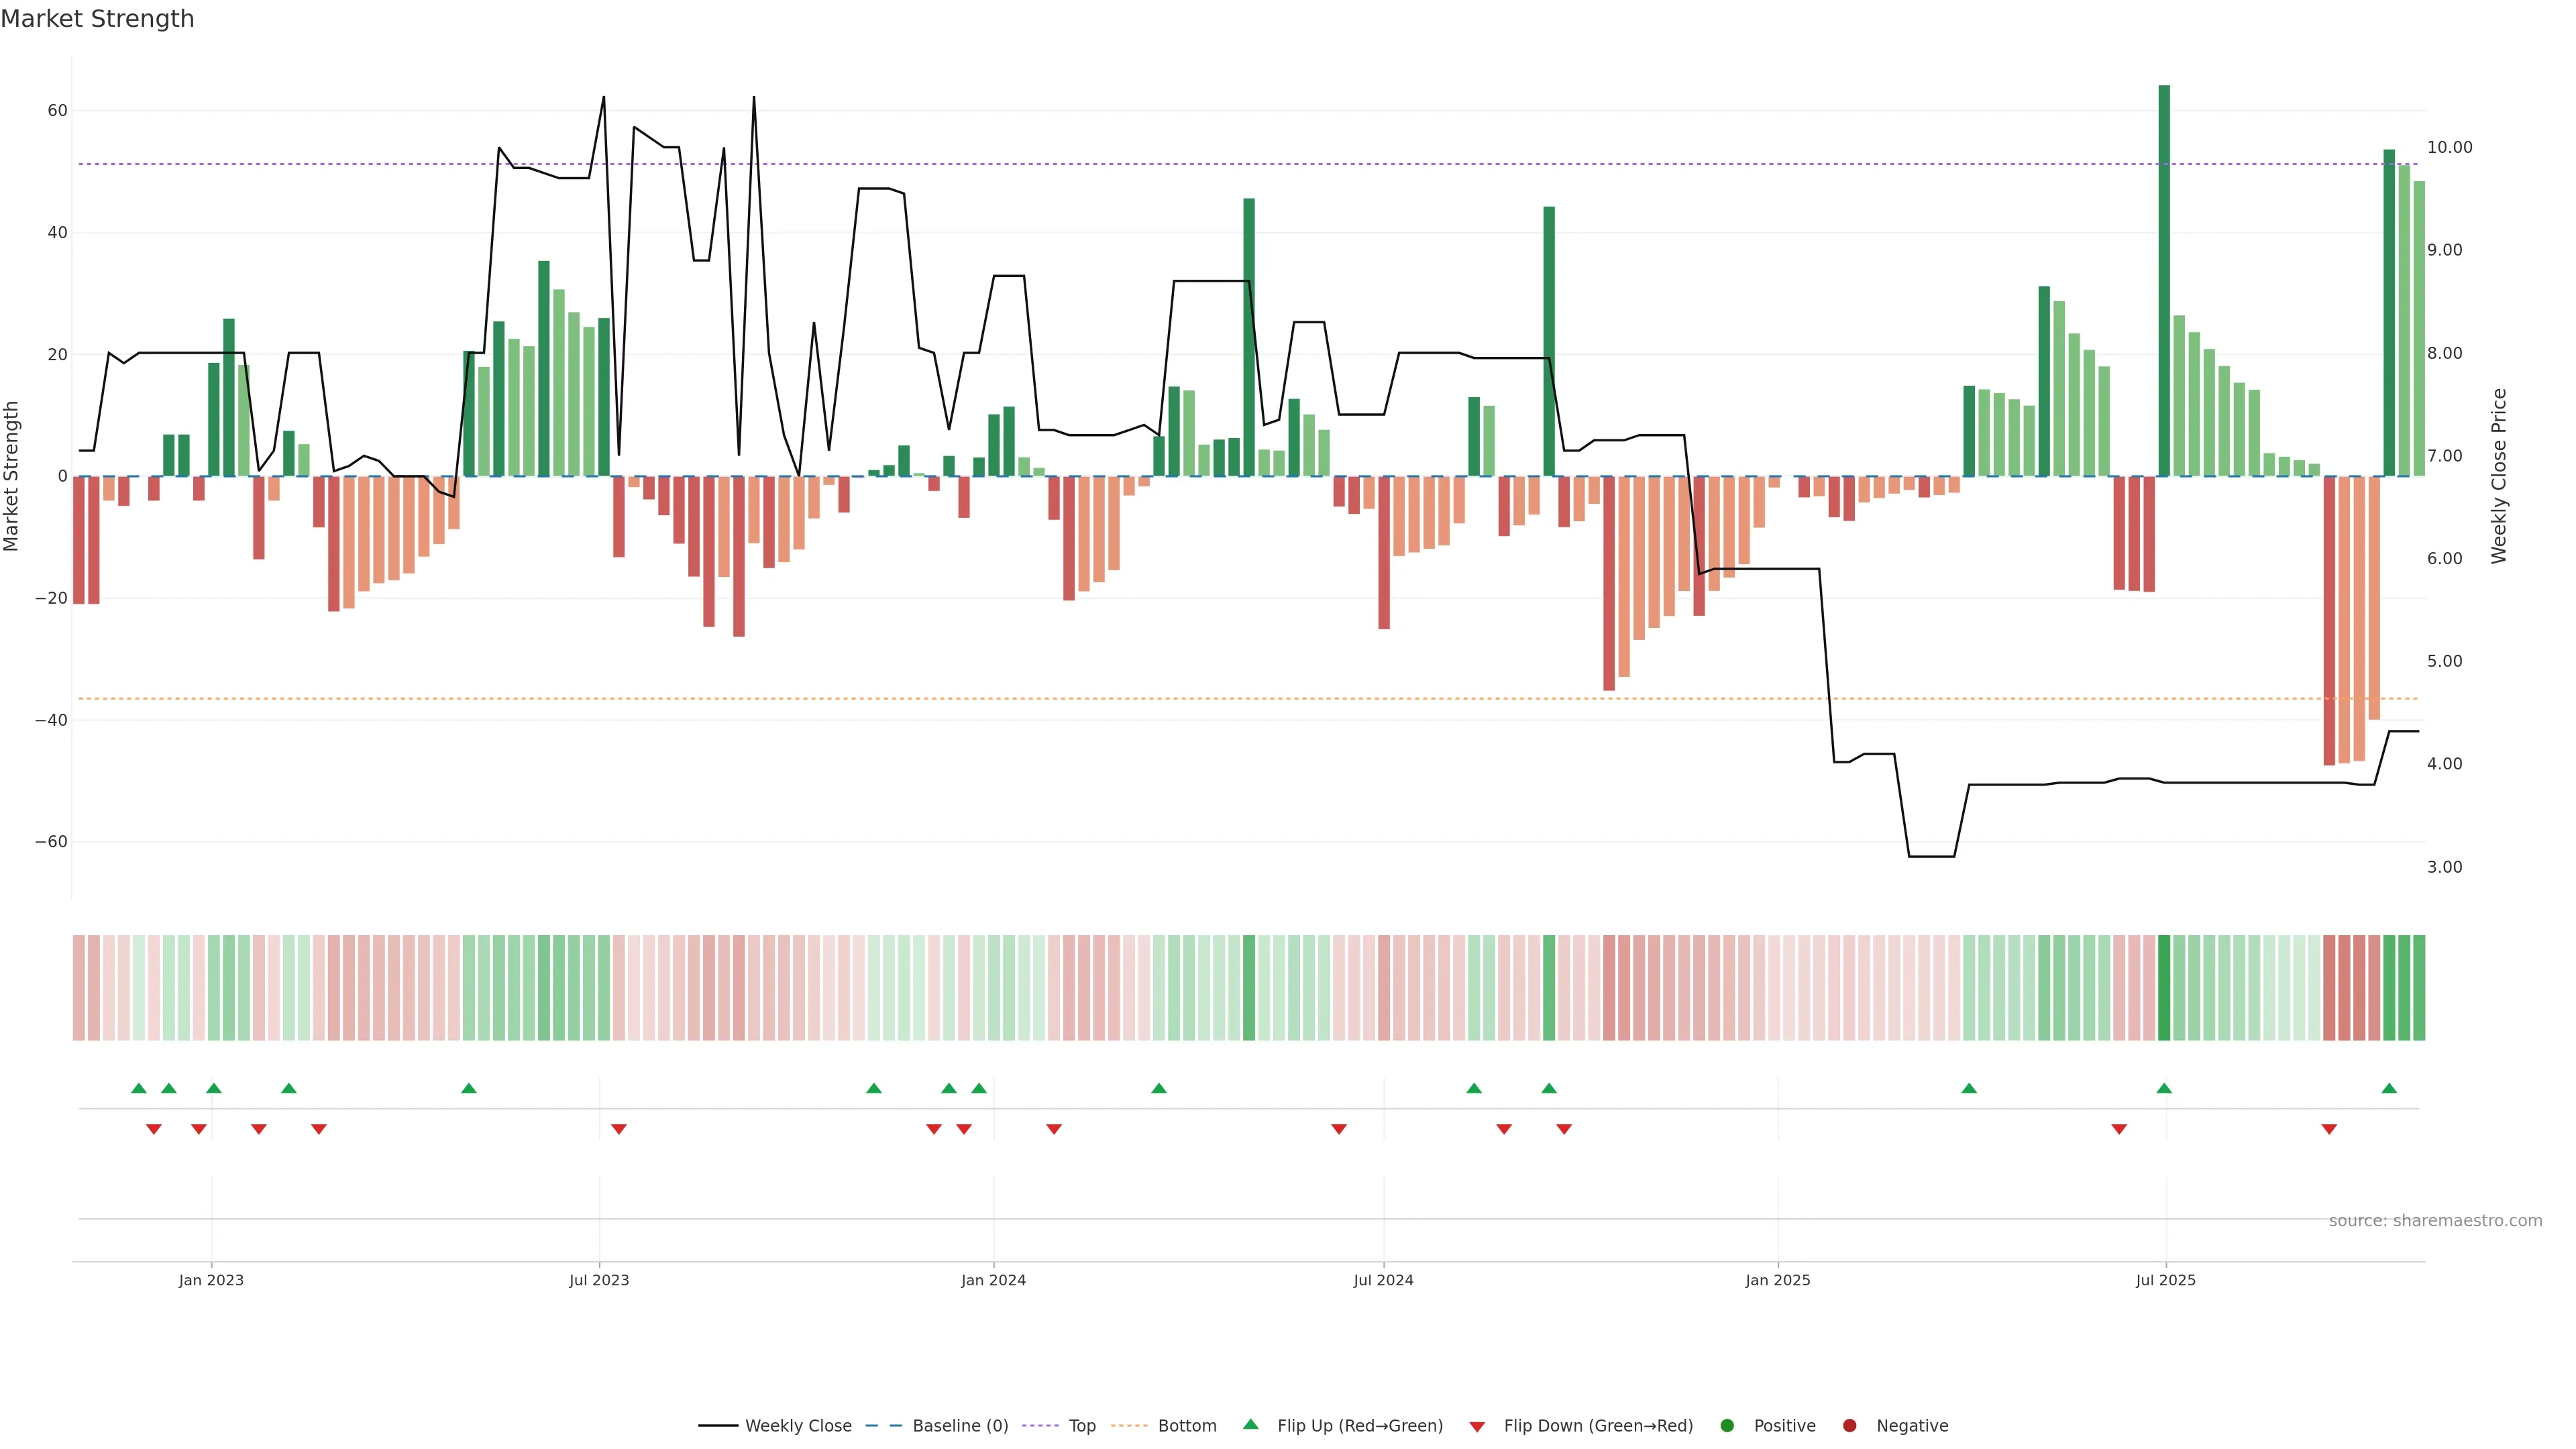Click green Positive circle in legend
Image resolution: width=2576 pixels, height=1449 pixels.
tap(1727, 1426)
